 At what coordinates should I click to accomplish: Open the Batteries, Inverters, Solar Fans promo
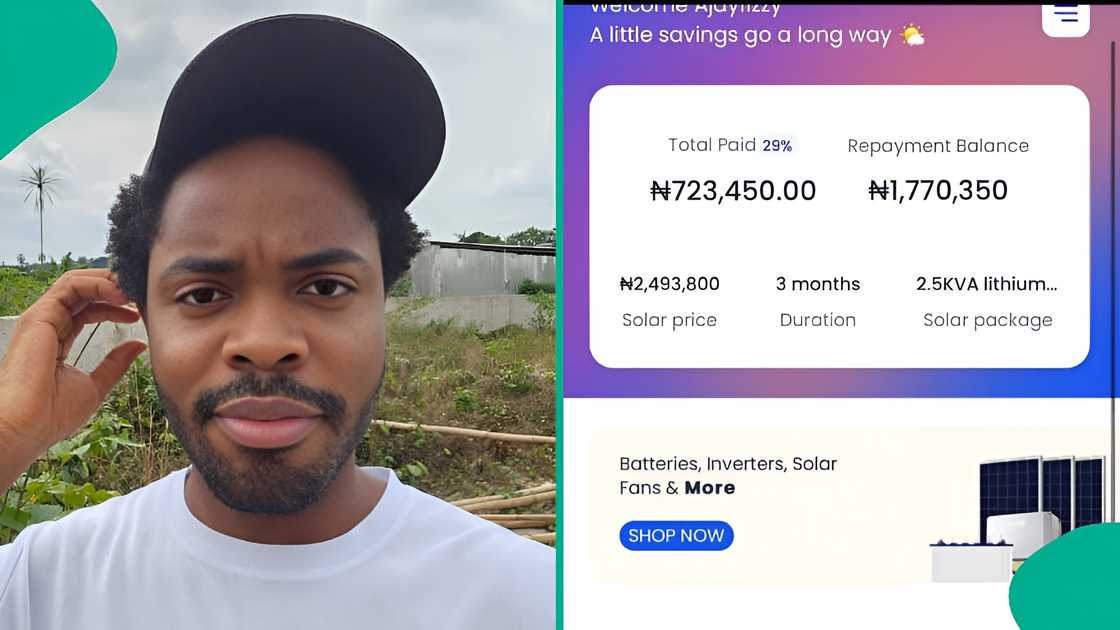[727, 475]
